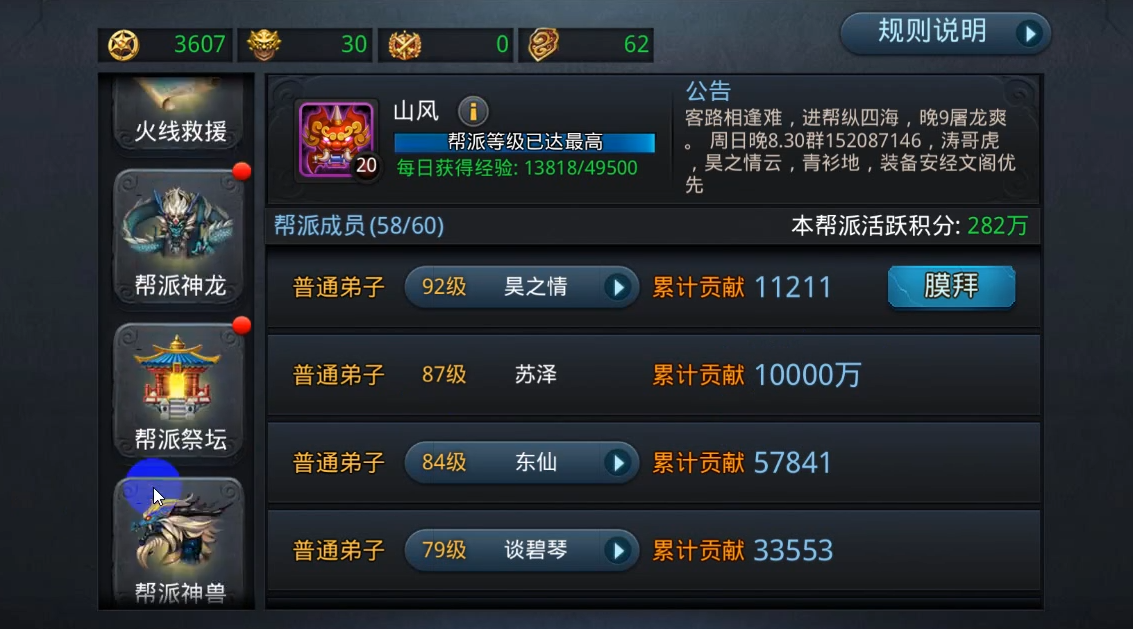This screenshot has width=1133, height=629.
Task: Expand member 东仙 arrow
Action: 618,463
